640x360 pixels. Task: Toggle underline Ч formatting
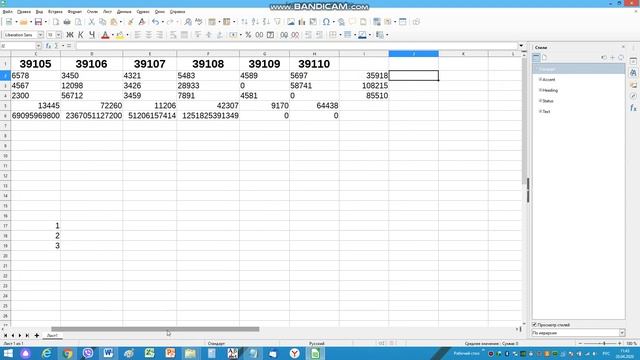click(92, 35)
